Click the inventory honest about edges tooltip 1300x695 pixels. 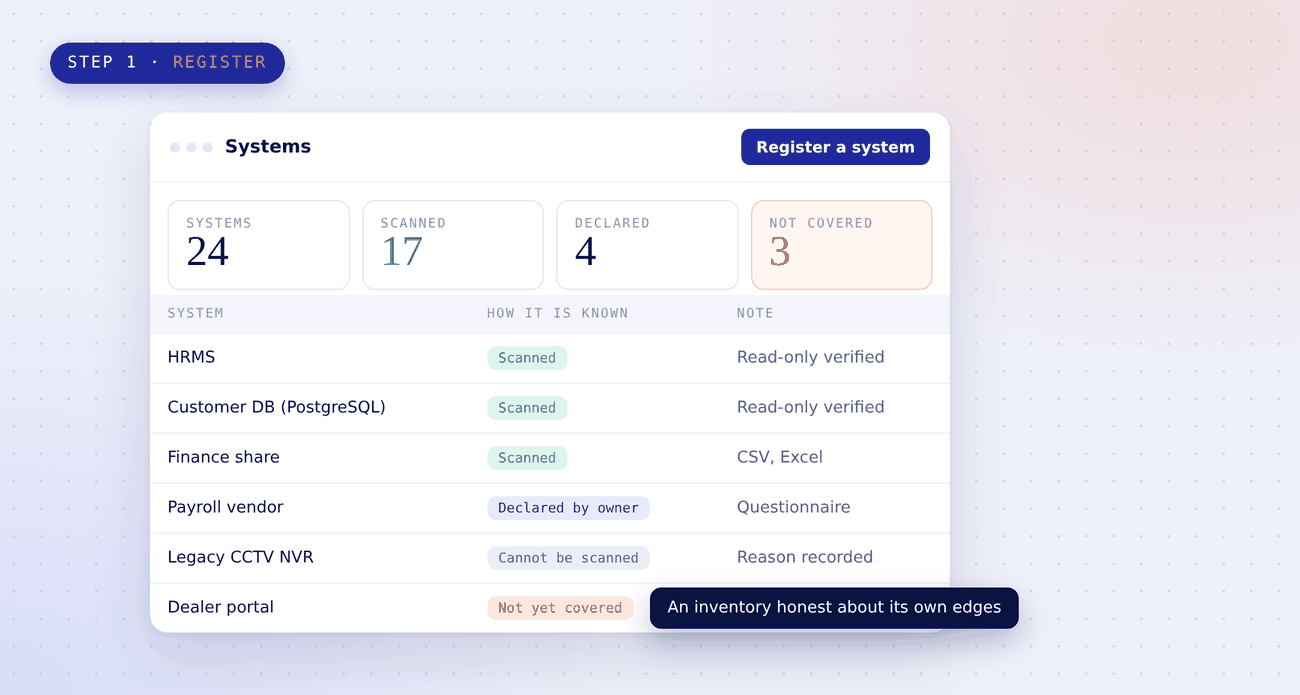tap(834, 607)
